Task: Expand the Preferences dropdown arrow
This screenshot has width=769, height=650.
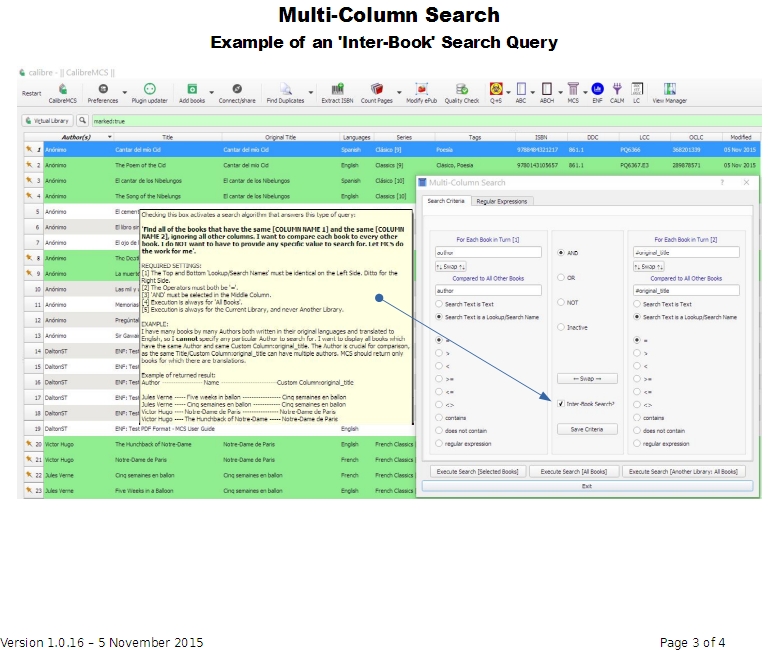Action: tap(125, 92)
